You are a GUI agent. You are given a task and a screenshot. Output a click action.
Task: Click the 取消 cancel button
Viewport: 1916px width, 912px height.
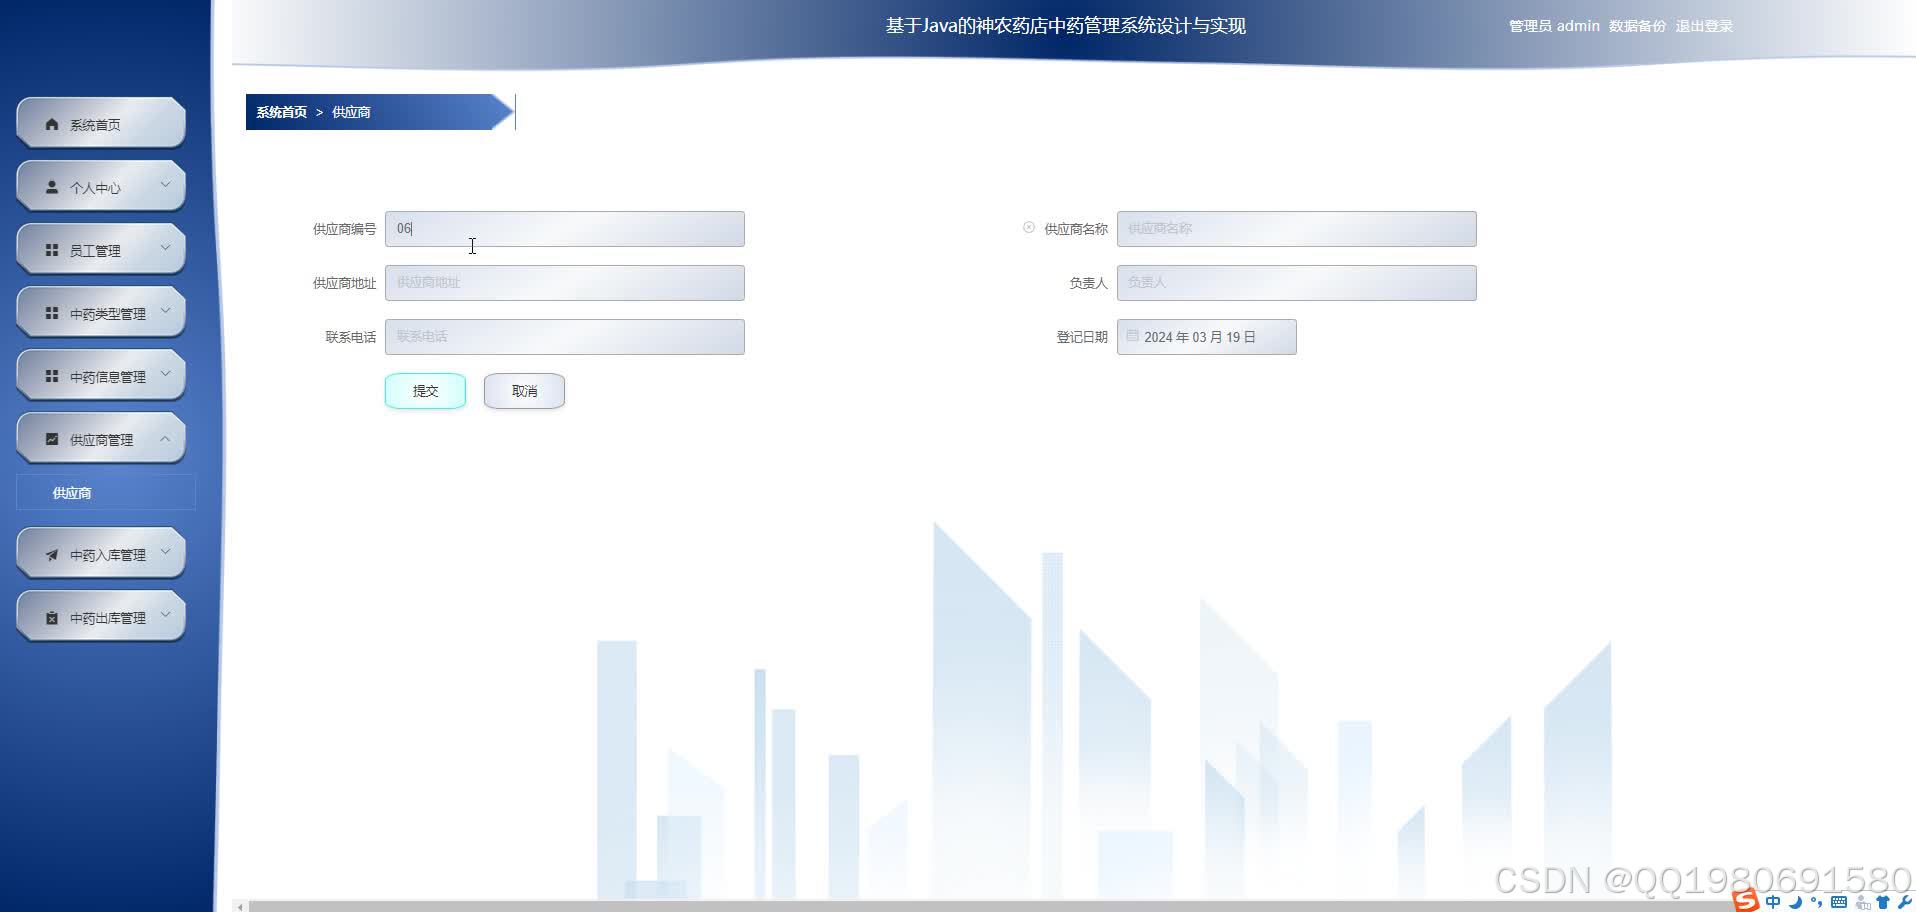pos(524,391)
